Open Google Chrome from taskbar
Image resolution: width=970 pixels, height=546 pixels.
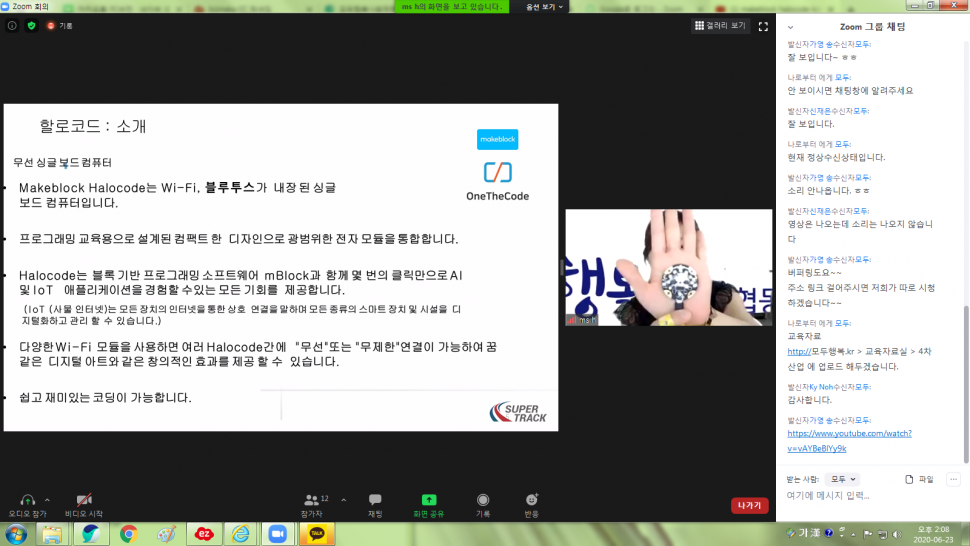click(x=129, y=534)
